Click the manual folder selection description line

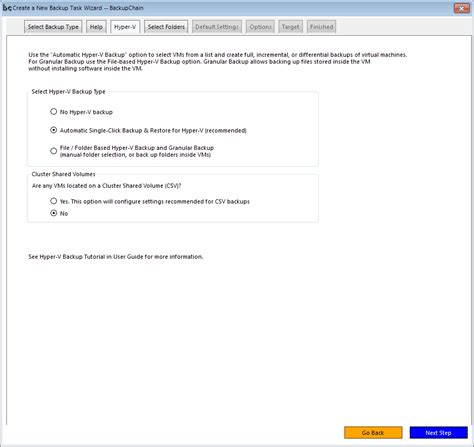tap(135, 155)
